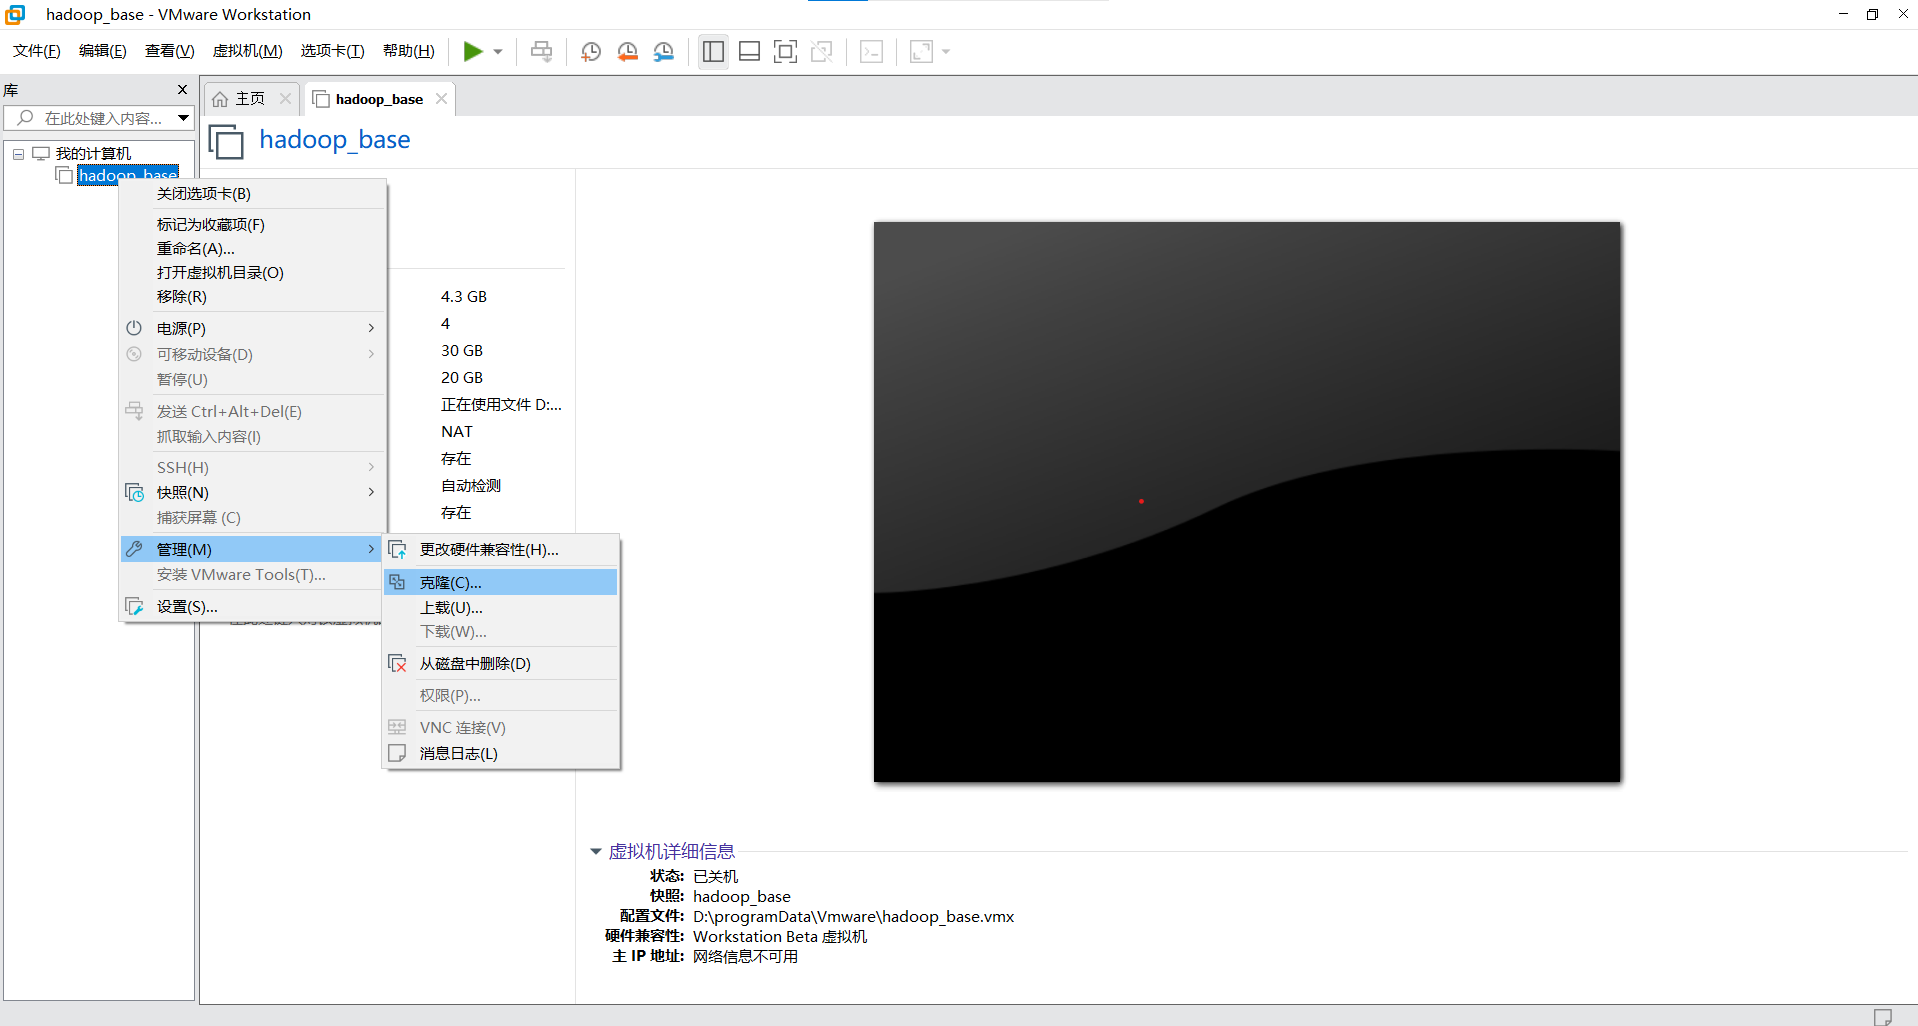Power on the virtual machine with green play button
The image size is (1918, 1026).
point(473,51)
